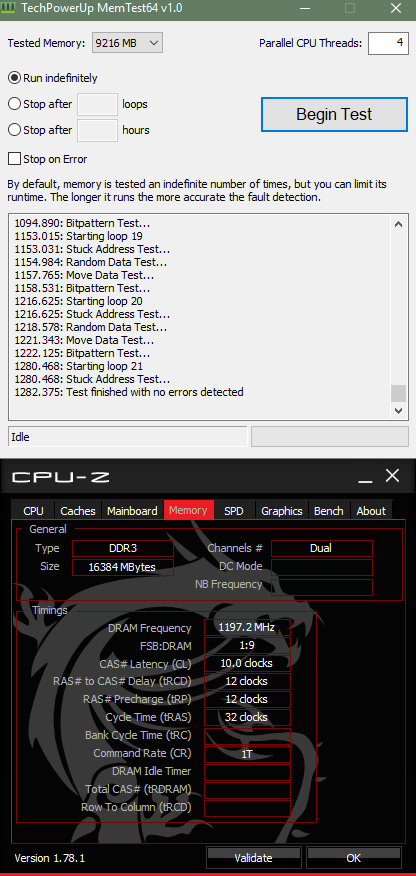This screenshot has height=876, width=416.
Task: Click the log scrollbar down arrow
Action: (398, 410)
